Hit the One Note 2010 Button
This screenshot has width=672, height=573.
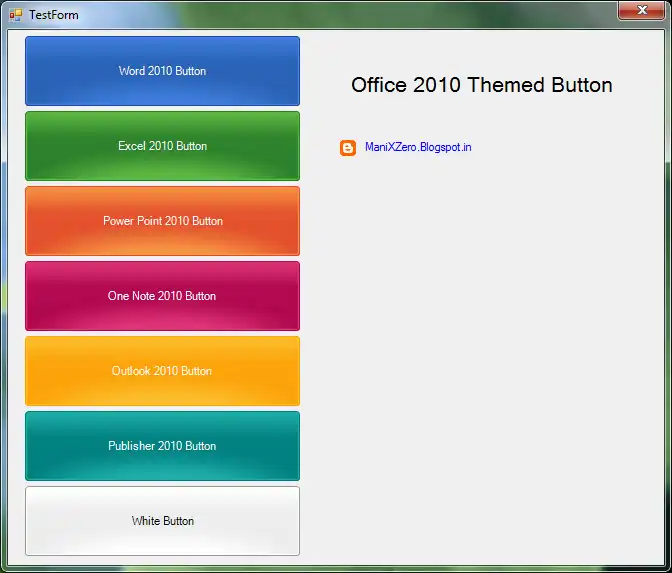click(x=162, y=296)
